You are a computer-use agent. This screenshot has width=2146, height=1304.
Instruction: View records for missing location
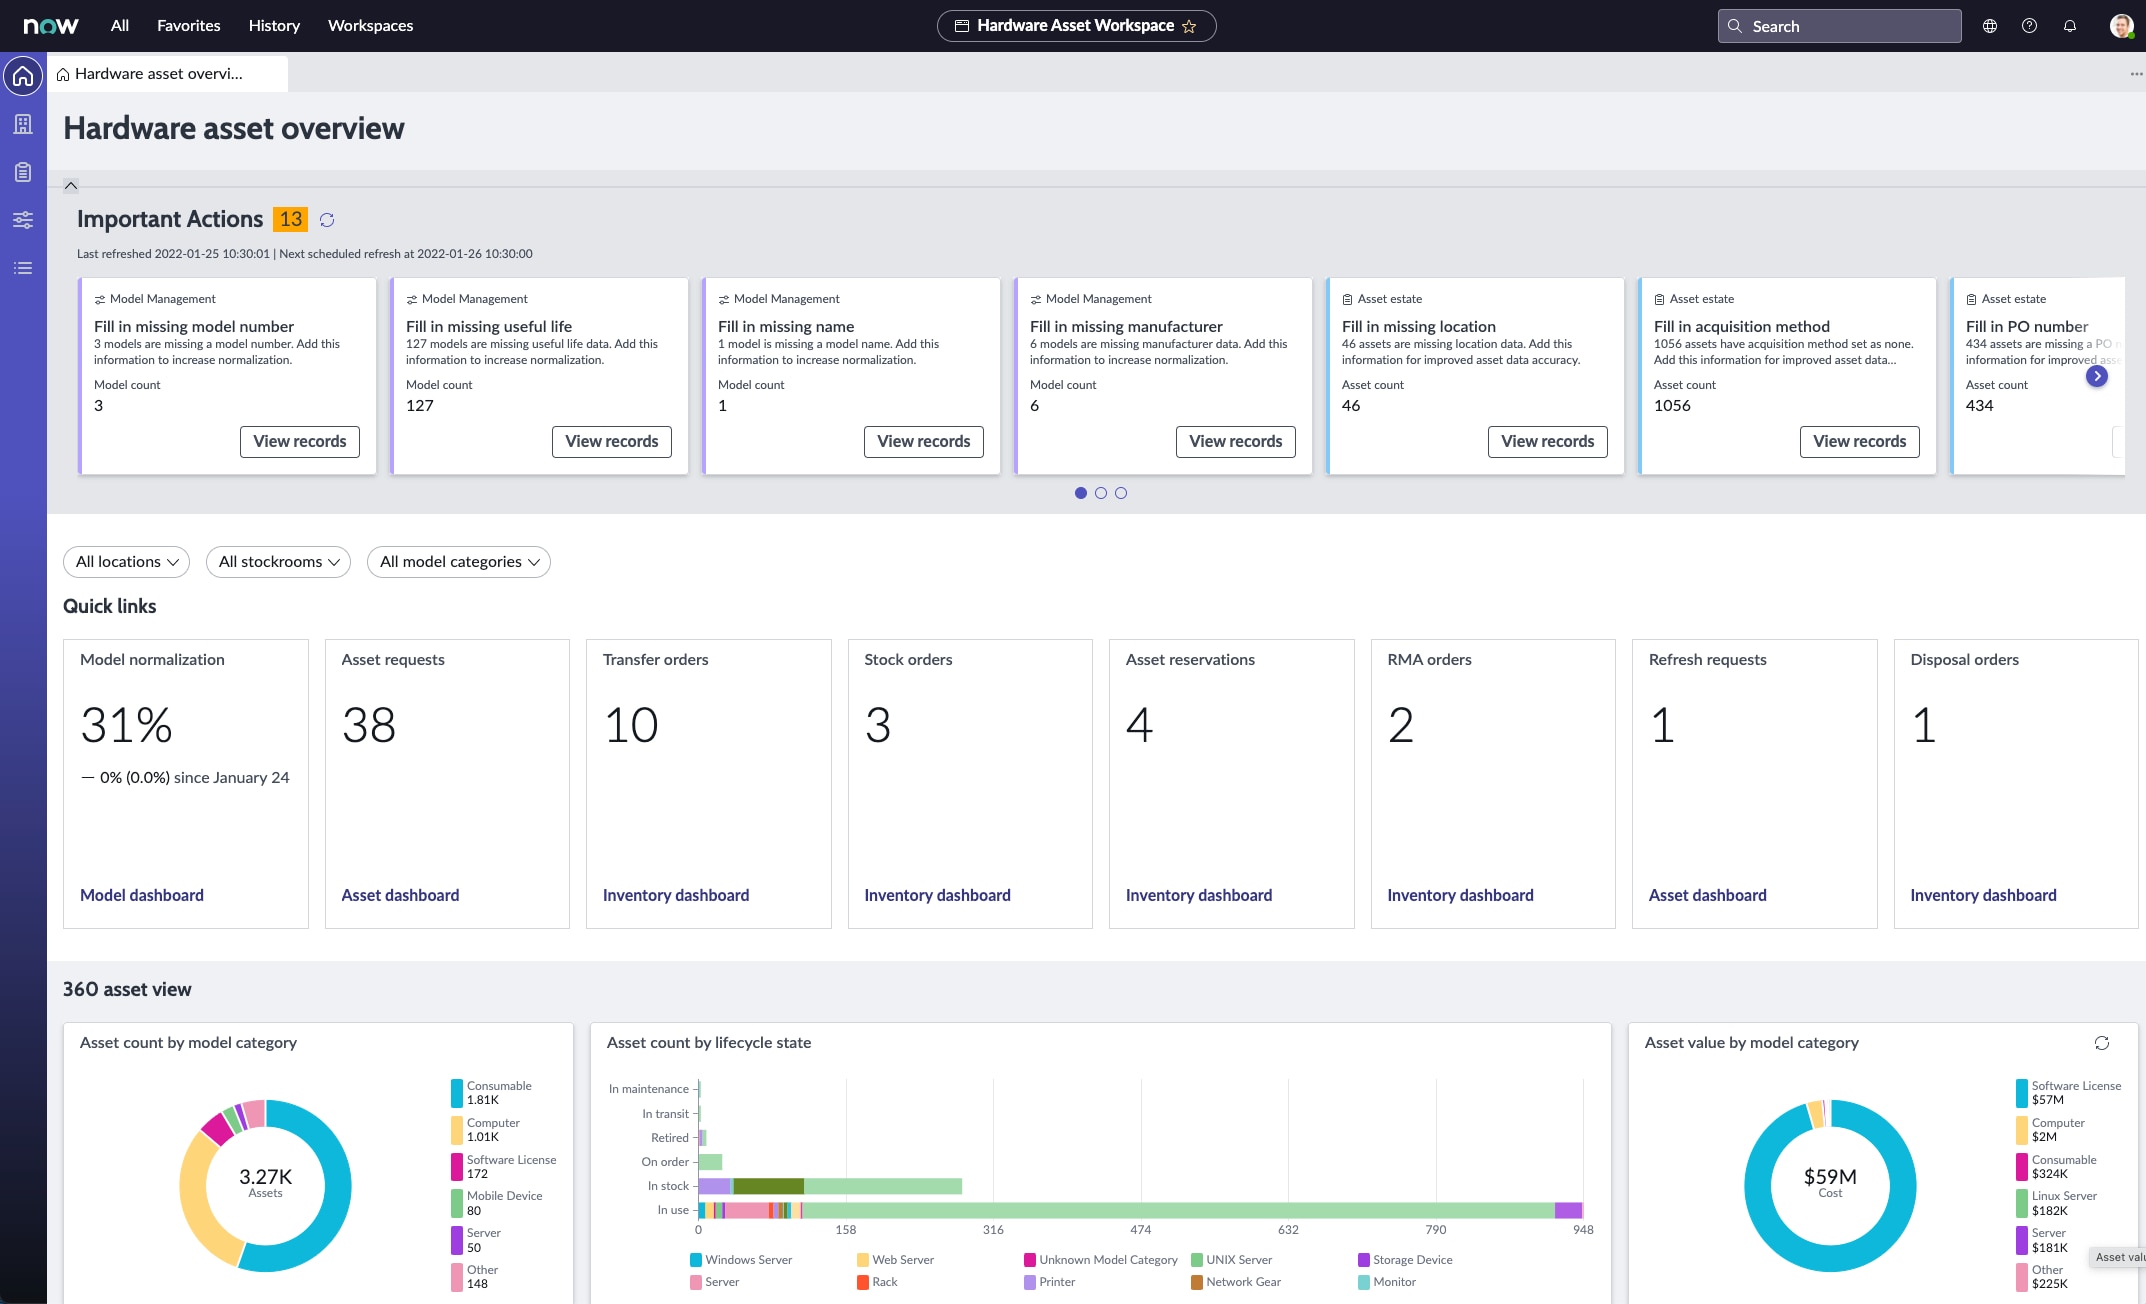tap(1548, 442)
